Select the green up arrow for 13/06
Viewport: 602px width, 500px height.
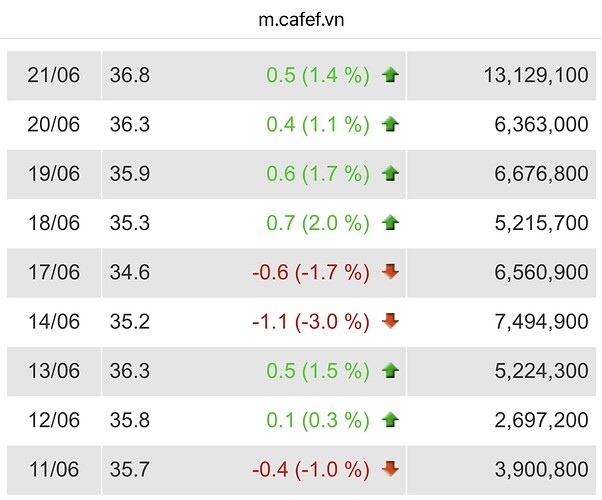pyautogui.click(x=390, y=371)
